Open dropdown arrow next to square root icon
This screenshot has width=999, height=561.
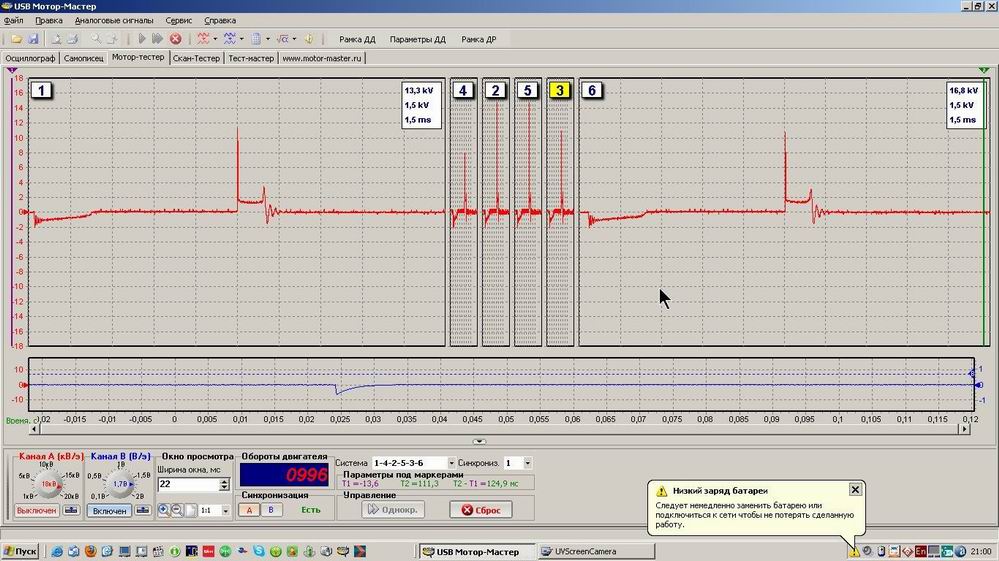tap(294, 39)
